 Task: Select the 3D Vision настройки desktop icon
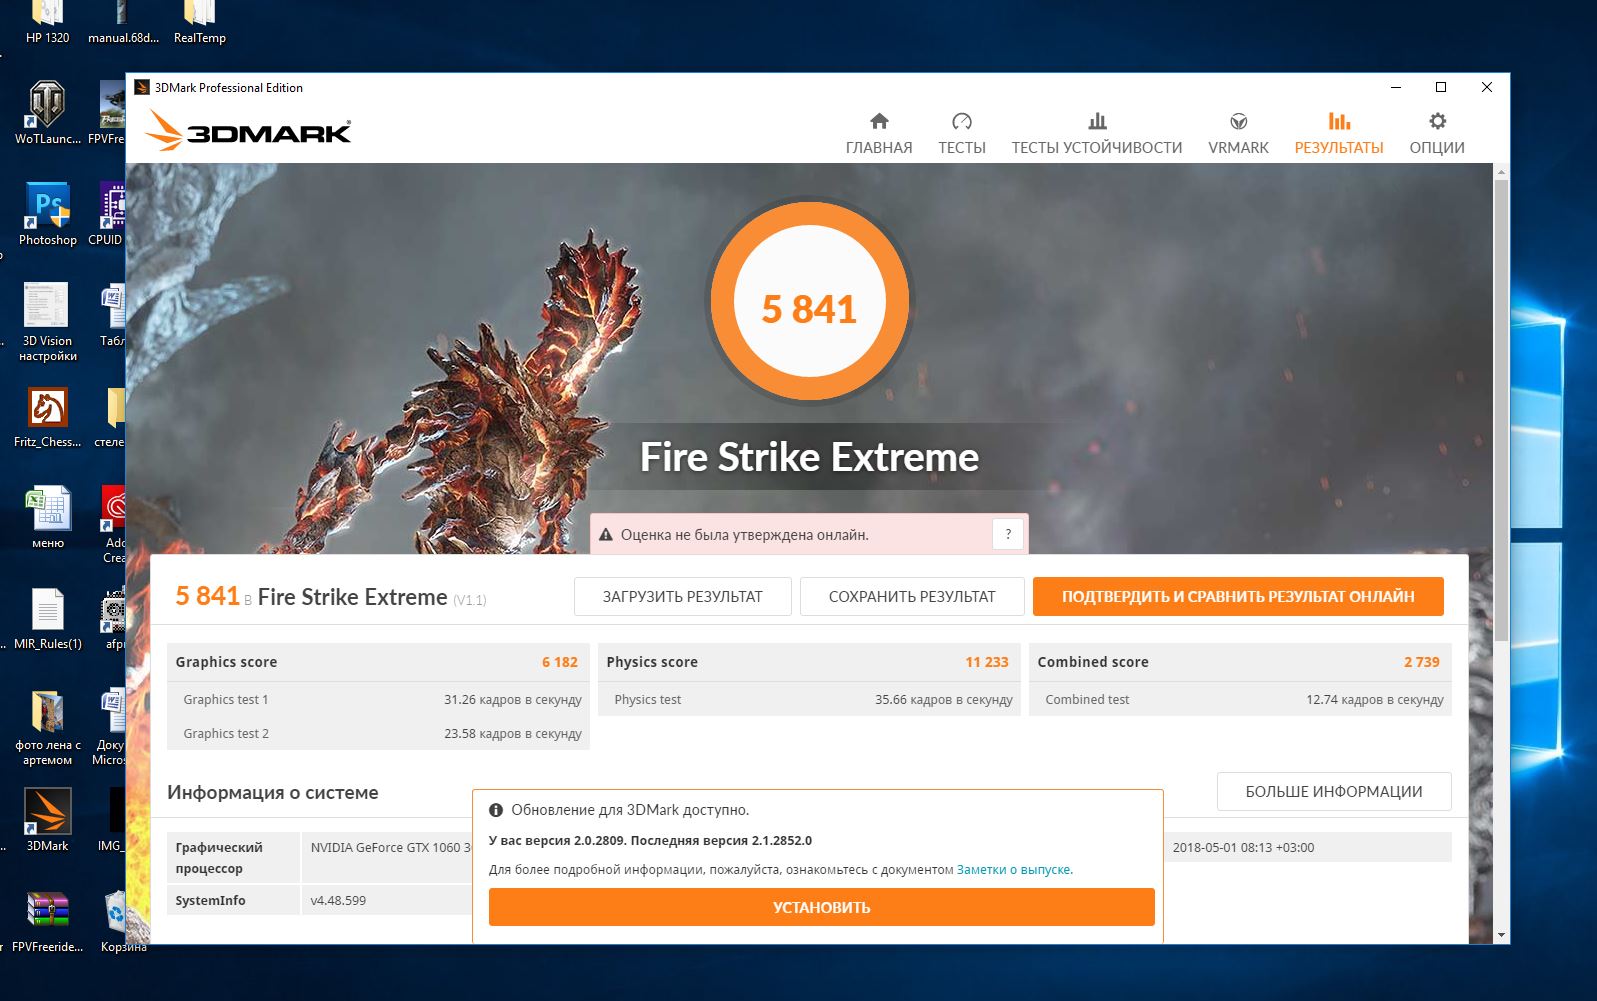point(47,321)
